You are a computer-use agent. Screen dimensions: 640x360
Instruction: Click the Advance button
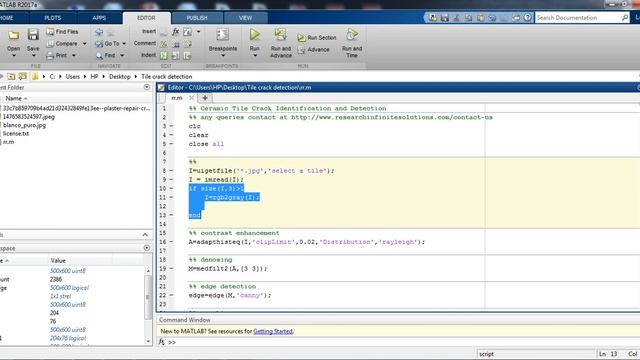[313, 49]
